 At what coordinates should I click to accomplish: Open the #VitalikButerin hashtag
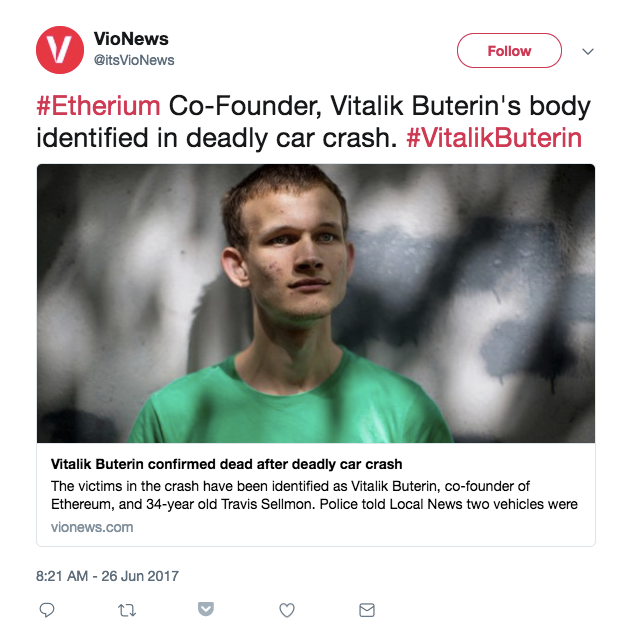click(494, 138)
